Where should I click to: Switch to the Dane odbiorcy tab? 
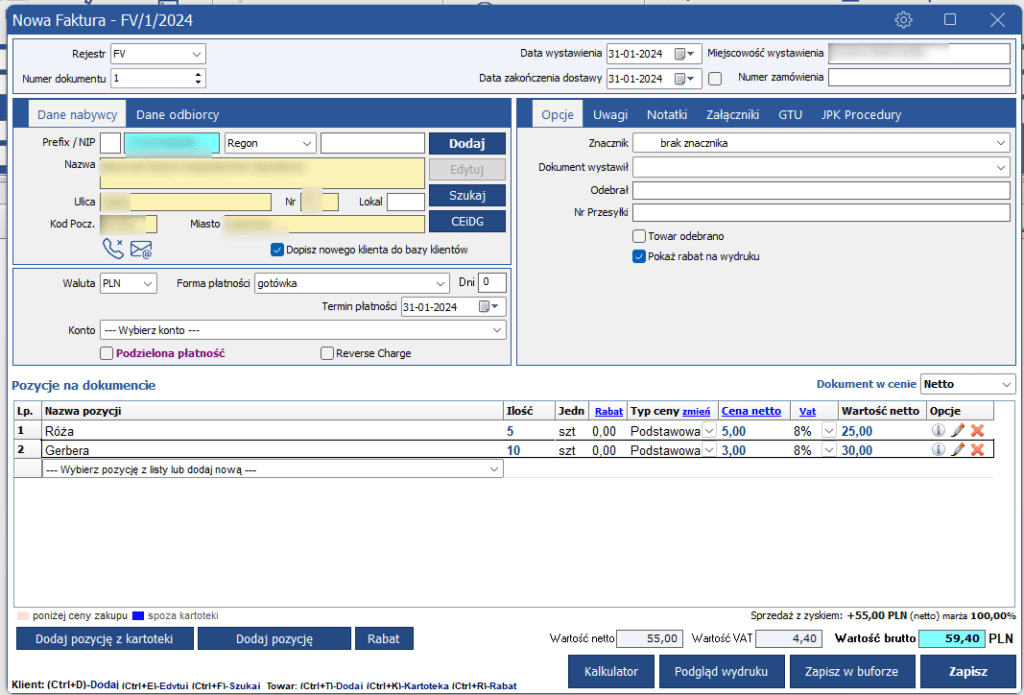177,115
